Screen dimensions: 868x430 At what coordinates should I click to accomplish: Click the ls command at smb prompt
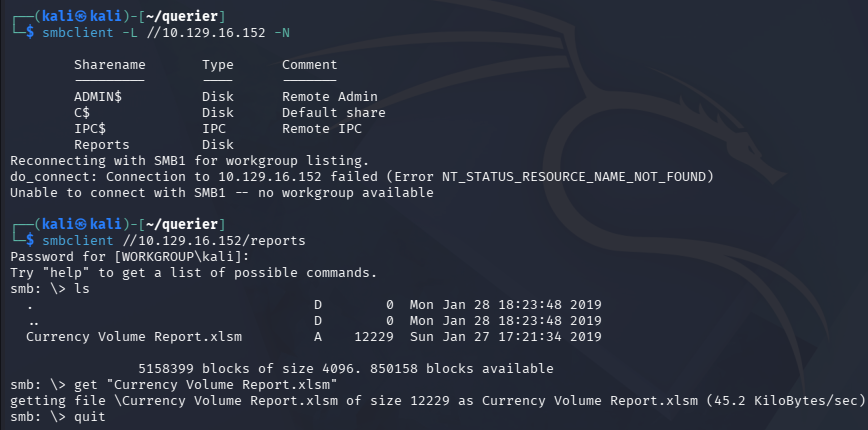click(82, 289)
